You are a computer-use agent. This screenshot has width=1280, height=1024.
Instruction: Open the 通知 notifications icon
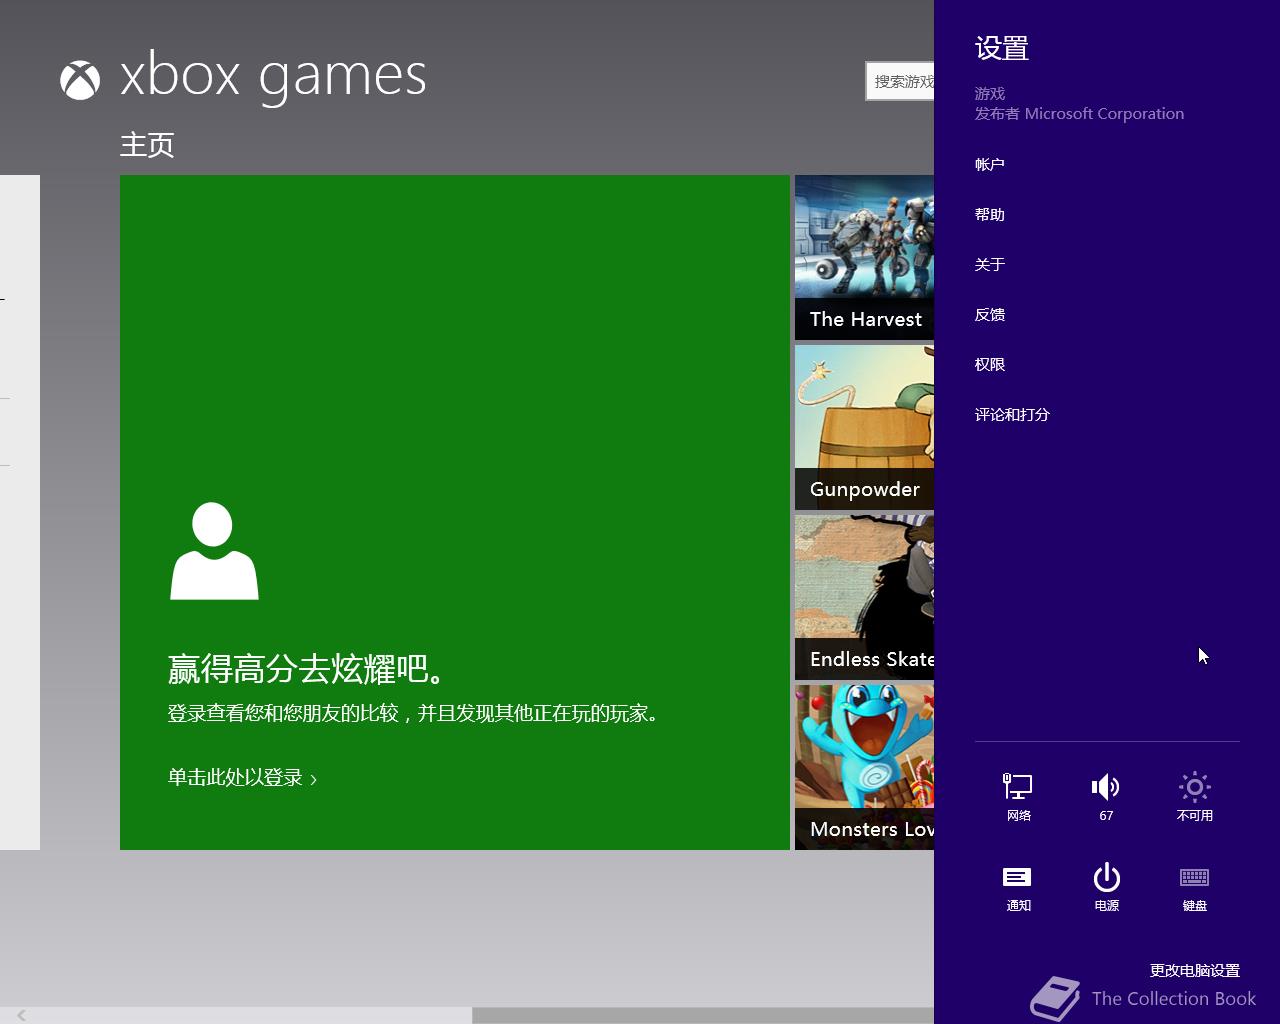tap(1018, 887)
